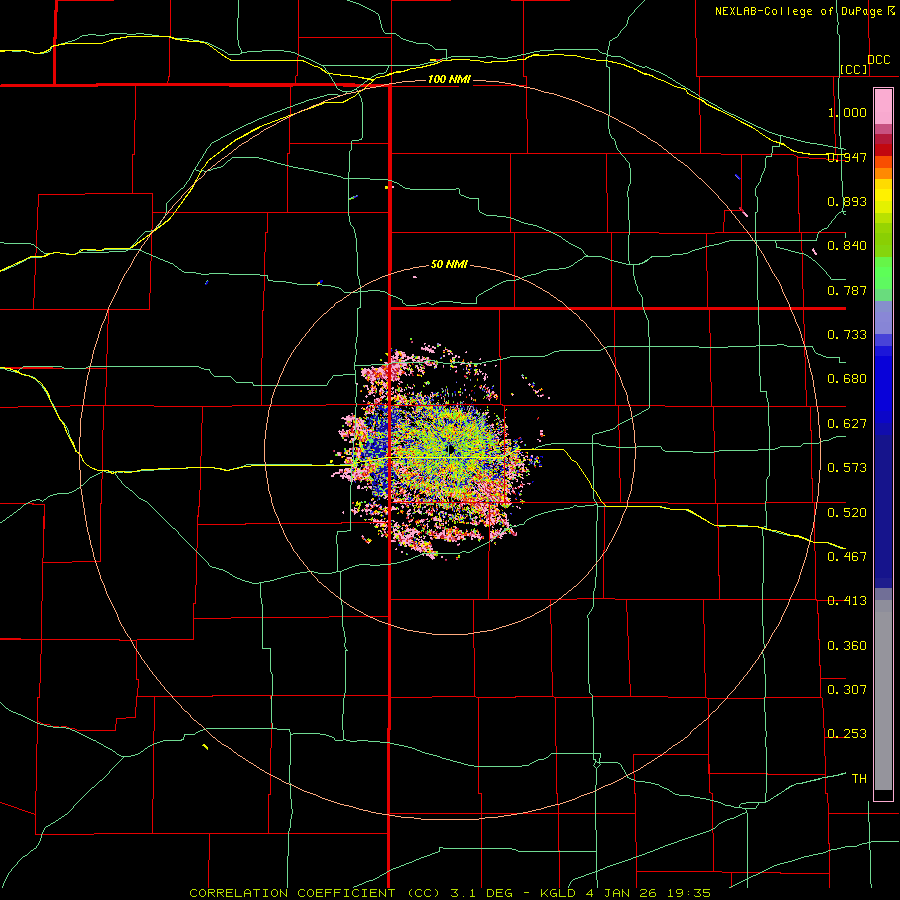This screenshot has width=900, height=900.
Task: Click the TH label on color scale
Action: [859, 779]
